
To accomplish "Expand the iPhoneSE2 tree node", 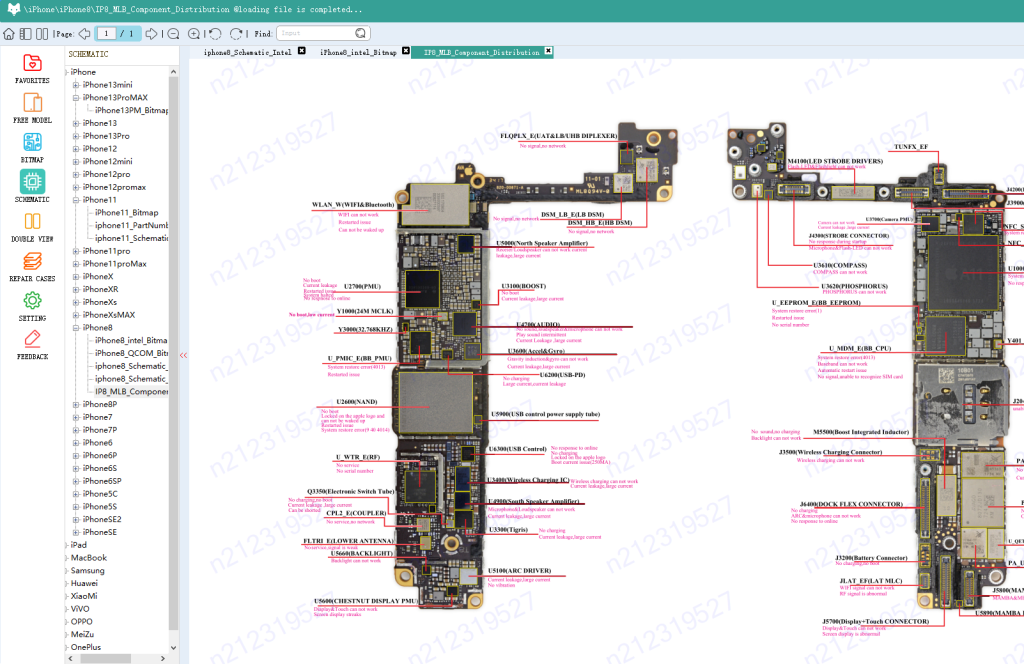I will coord(76,520).
